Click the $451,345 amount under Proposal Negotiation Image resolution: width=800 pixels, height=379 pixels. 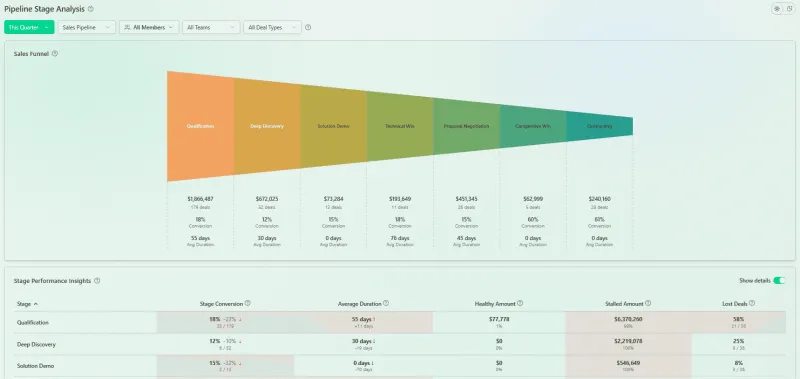466,199
